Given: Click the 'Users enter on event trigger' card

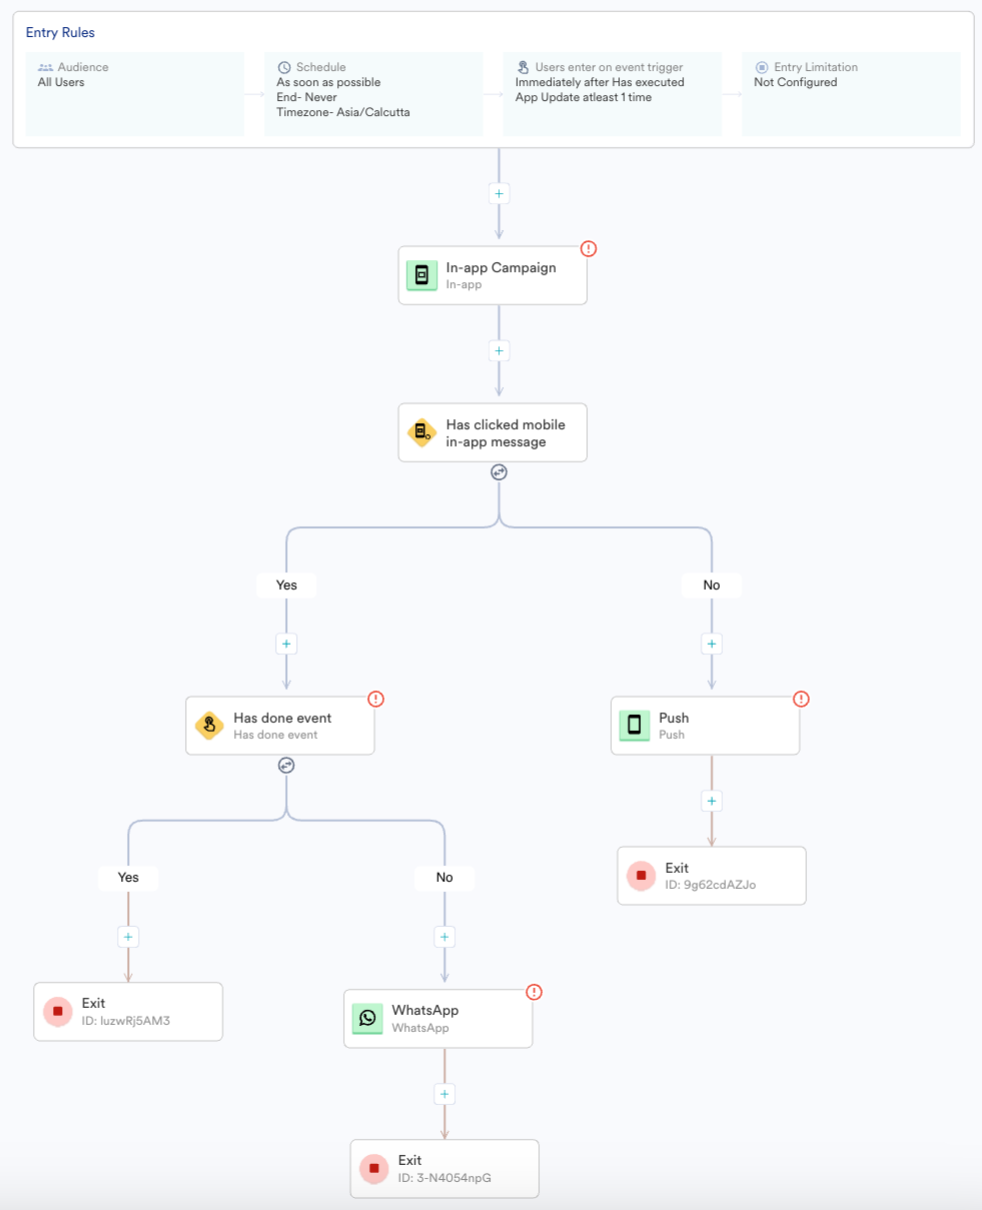Looking at the screenshot, I should (x=612, y=94).
